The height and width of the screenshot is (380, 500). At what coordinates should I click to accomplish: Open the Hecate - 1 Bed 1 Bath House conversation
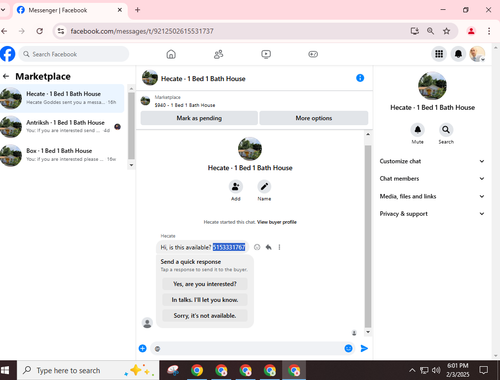point(62,98)
